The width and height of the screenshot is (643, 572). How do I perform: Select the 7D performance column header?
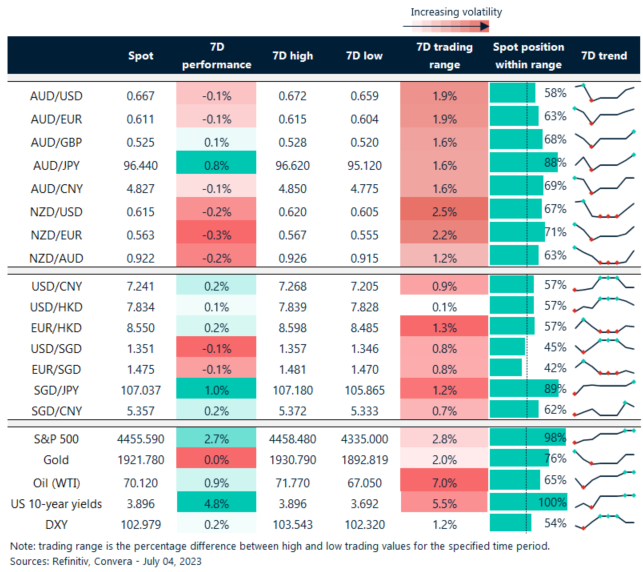216,56
